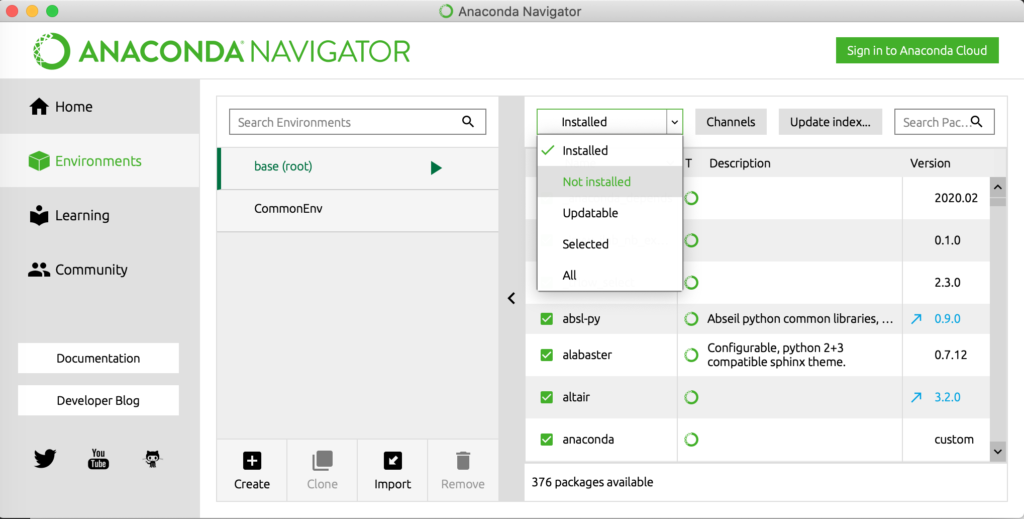Viewport: 1024px width, 519px height.
Task: Sort by the Description column header
Action: click(739, 163)
